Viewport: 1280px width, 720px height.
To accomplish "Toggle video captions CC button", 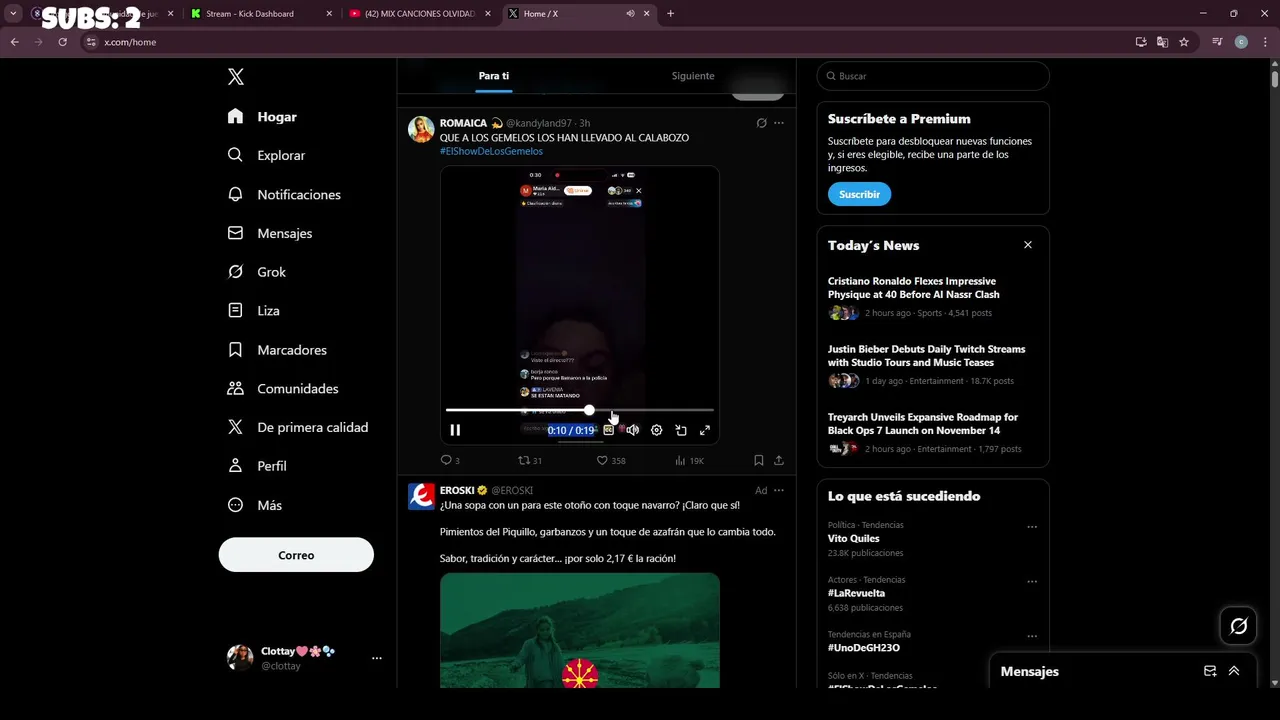I will coord(608,430).
